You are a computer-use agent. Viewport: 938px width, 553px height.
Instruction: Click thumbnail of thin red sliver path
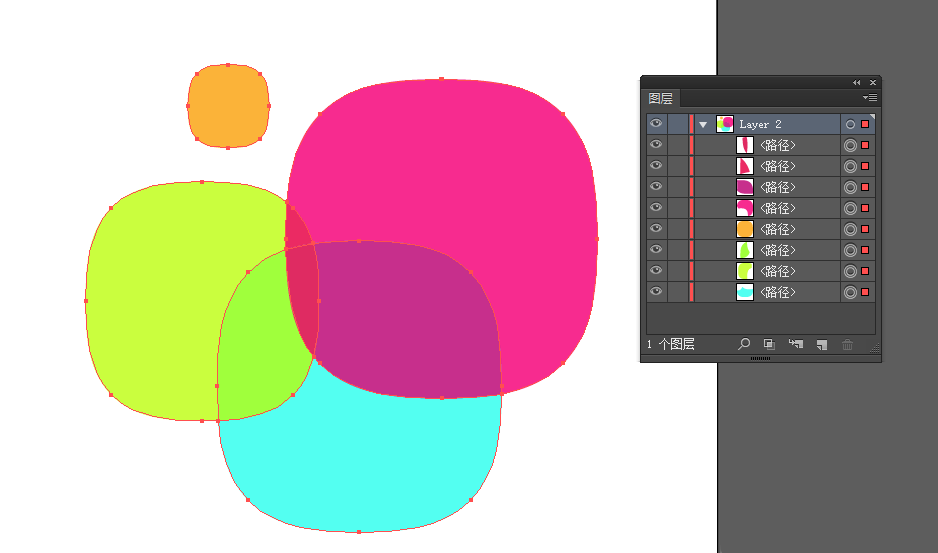coord(745,145)
